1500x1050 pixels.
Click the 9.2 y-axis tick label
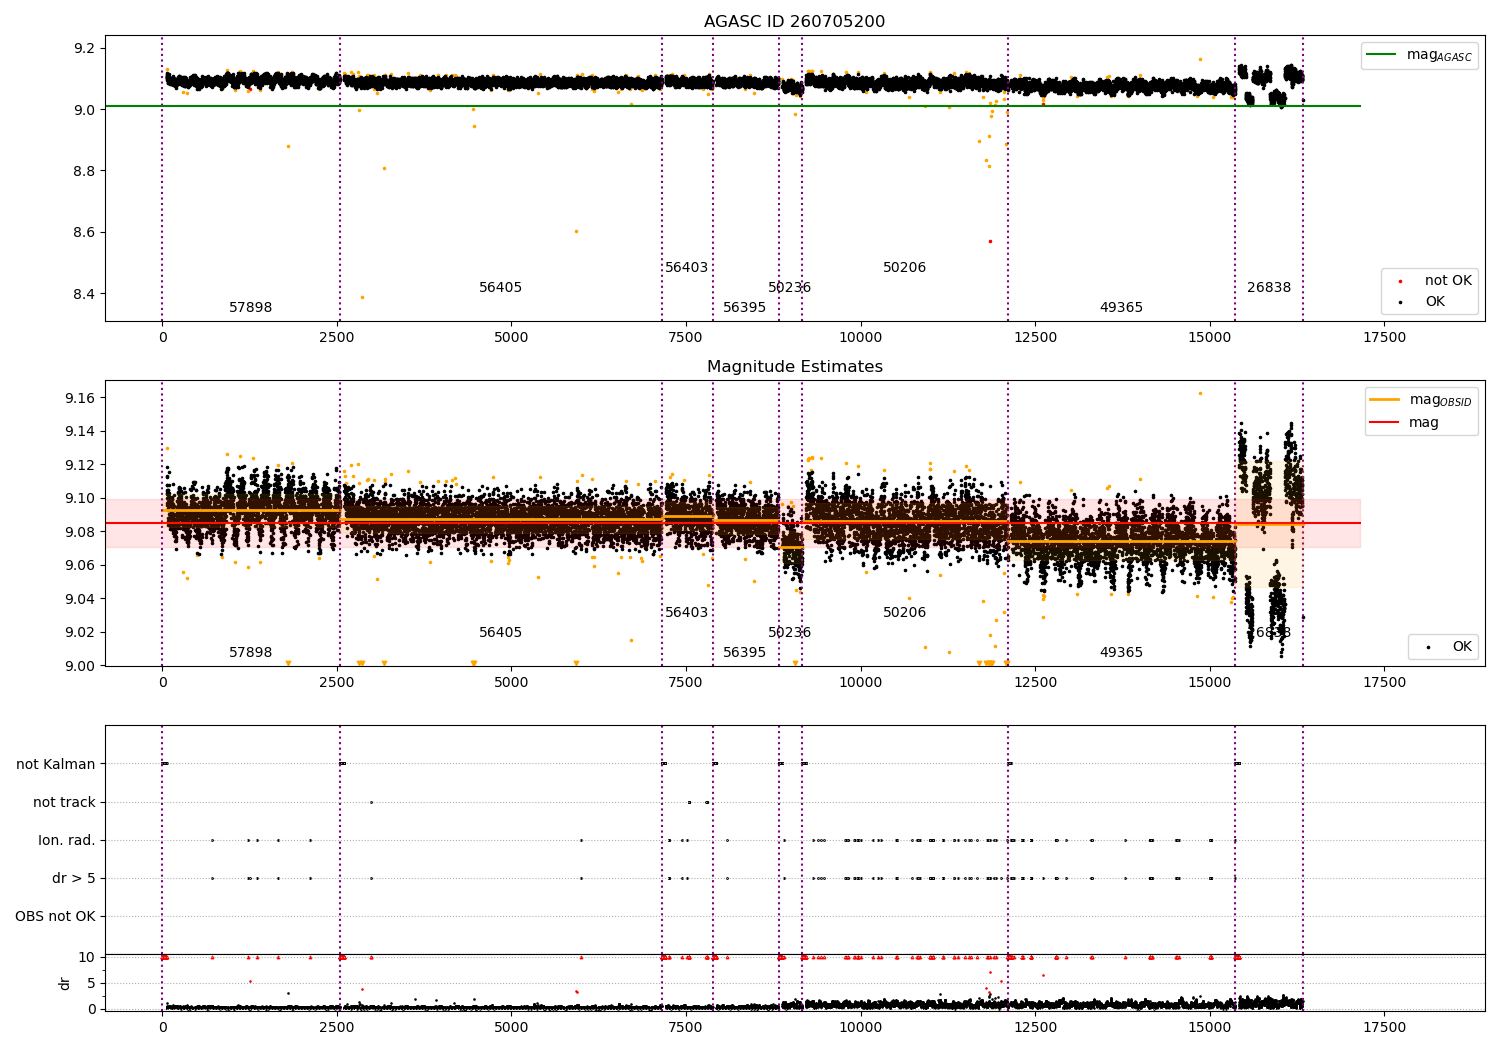[84, 49]
